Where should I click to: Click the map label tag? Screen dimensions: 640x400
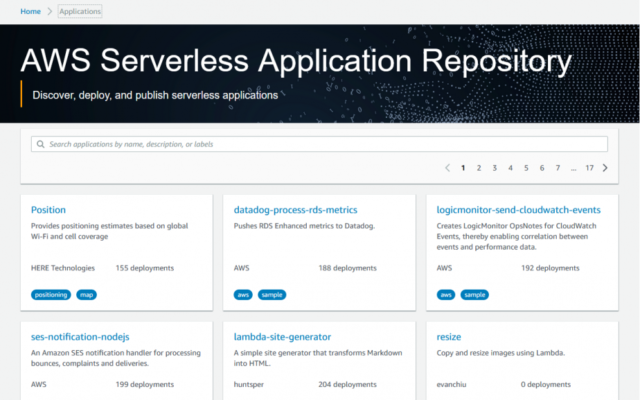87,295
